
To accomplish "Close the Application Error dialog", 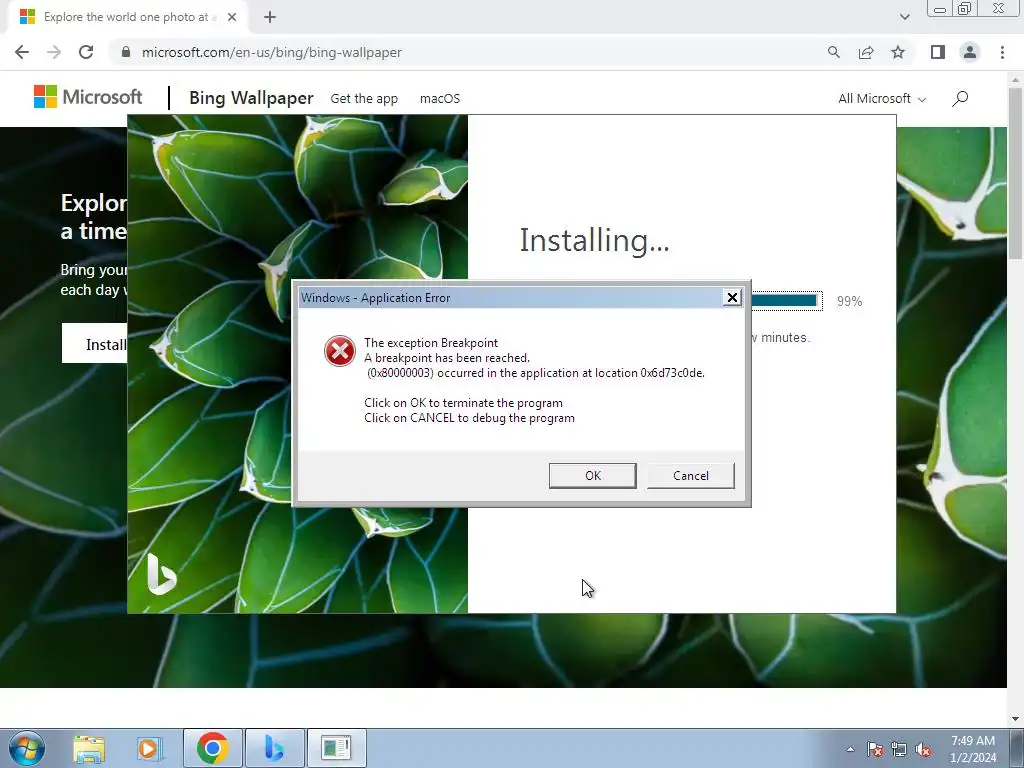I will (x=732, y=298).
